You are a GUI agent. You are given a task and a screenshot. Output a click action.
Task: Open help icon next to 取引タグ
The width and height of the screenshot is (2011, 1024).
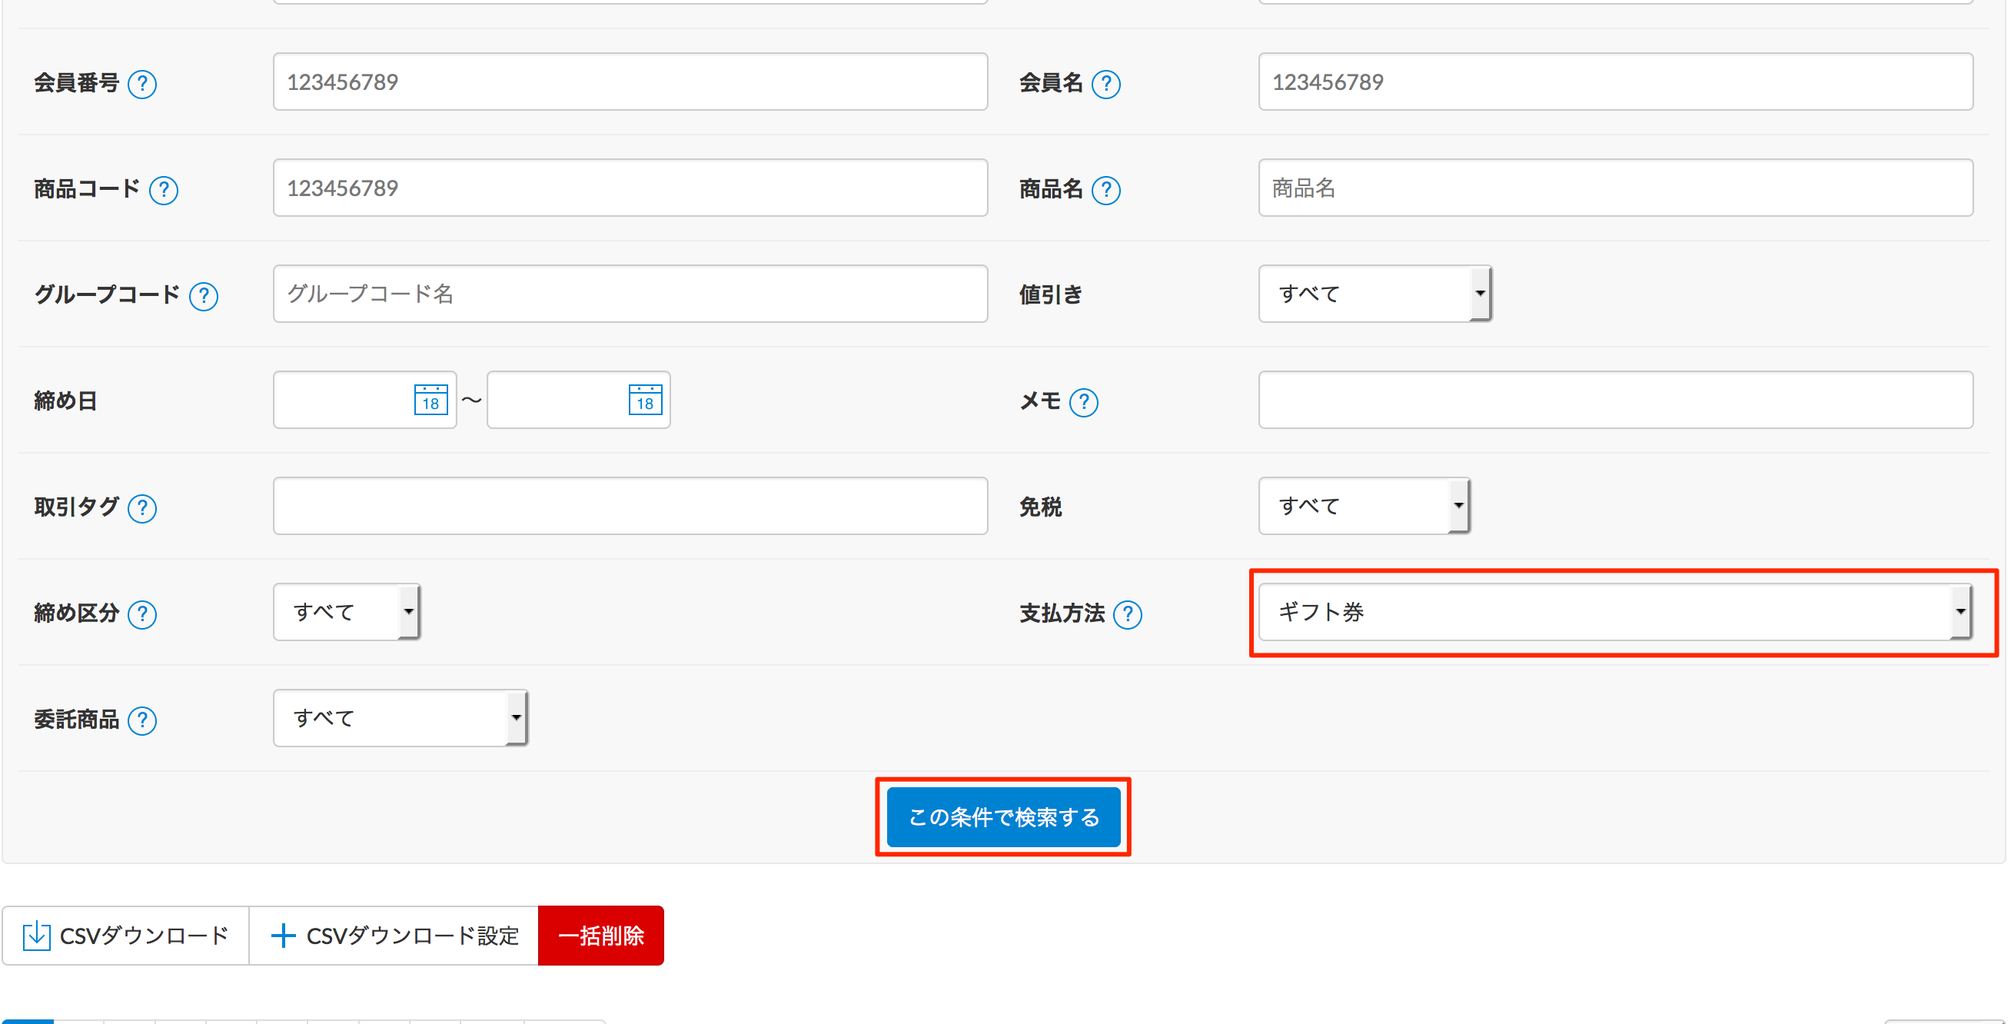point(143,508)
